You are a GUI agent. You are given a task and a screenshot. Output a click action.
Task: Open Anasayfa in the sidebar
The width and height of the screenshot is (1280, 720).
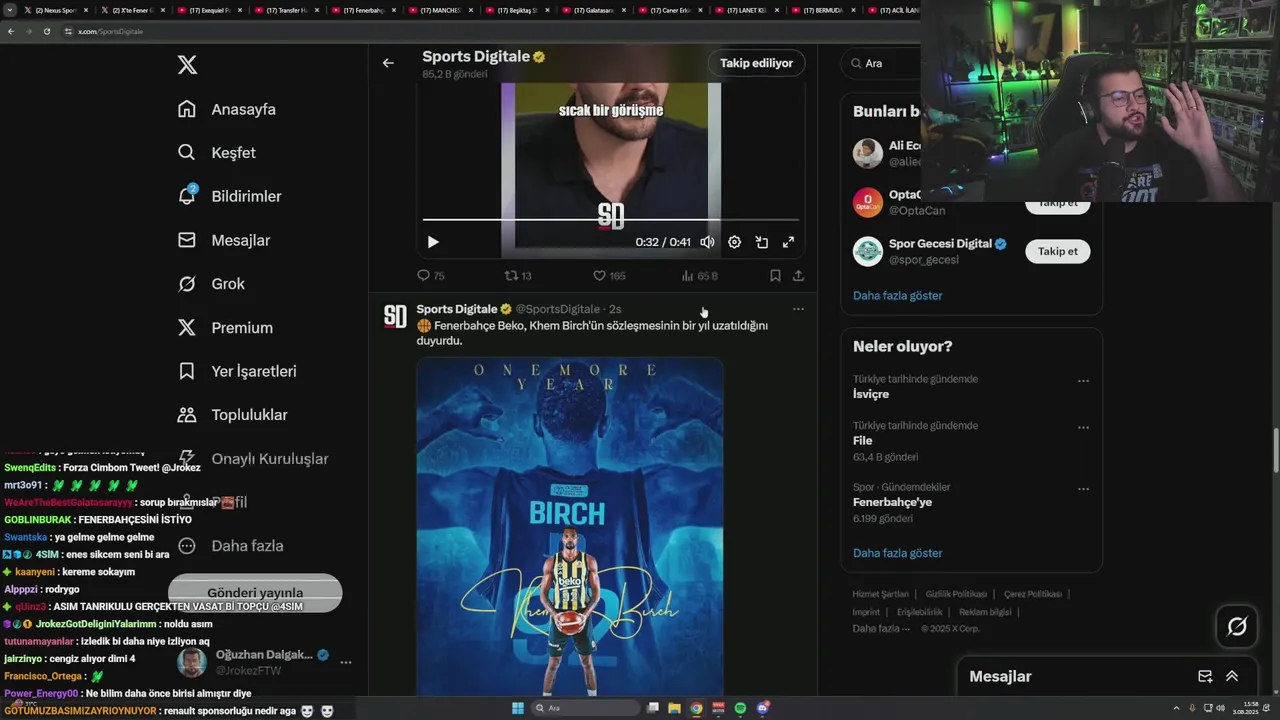[x=227, y=109]
